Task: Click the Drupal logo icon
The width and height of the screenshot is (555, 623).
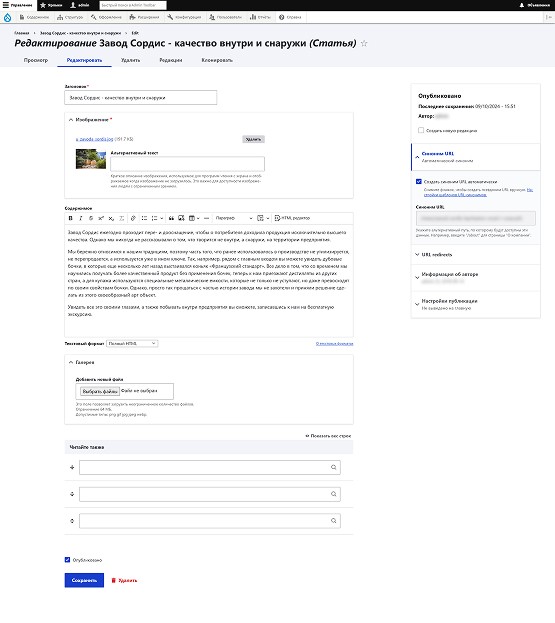Action: pyautogui.click(x=8, y=17)
